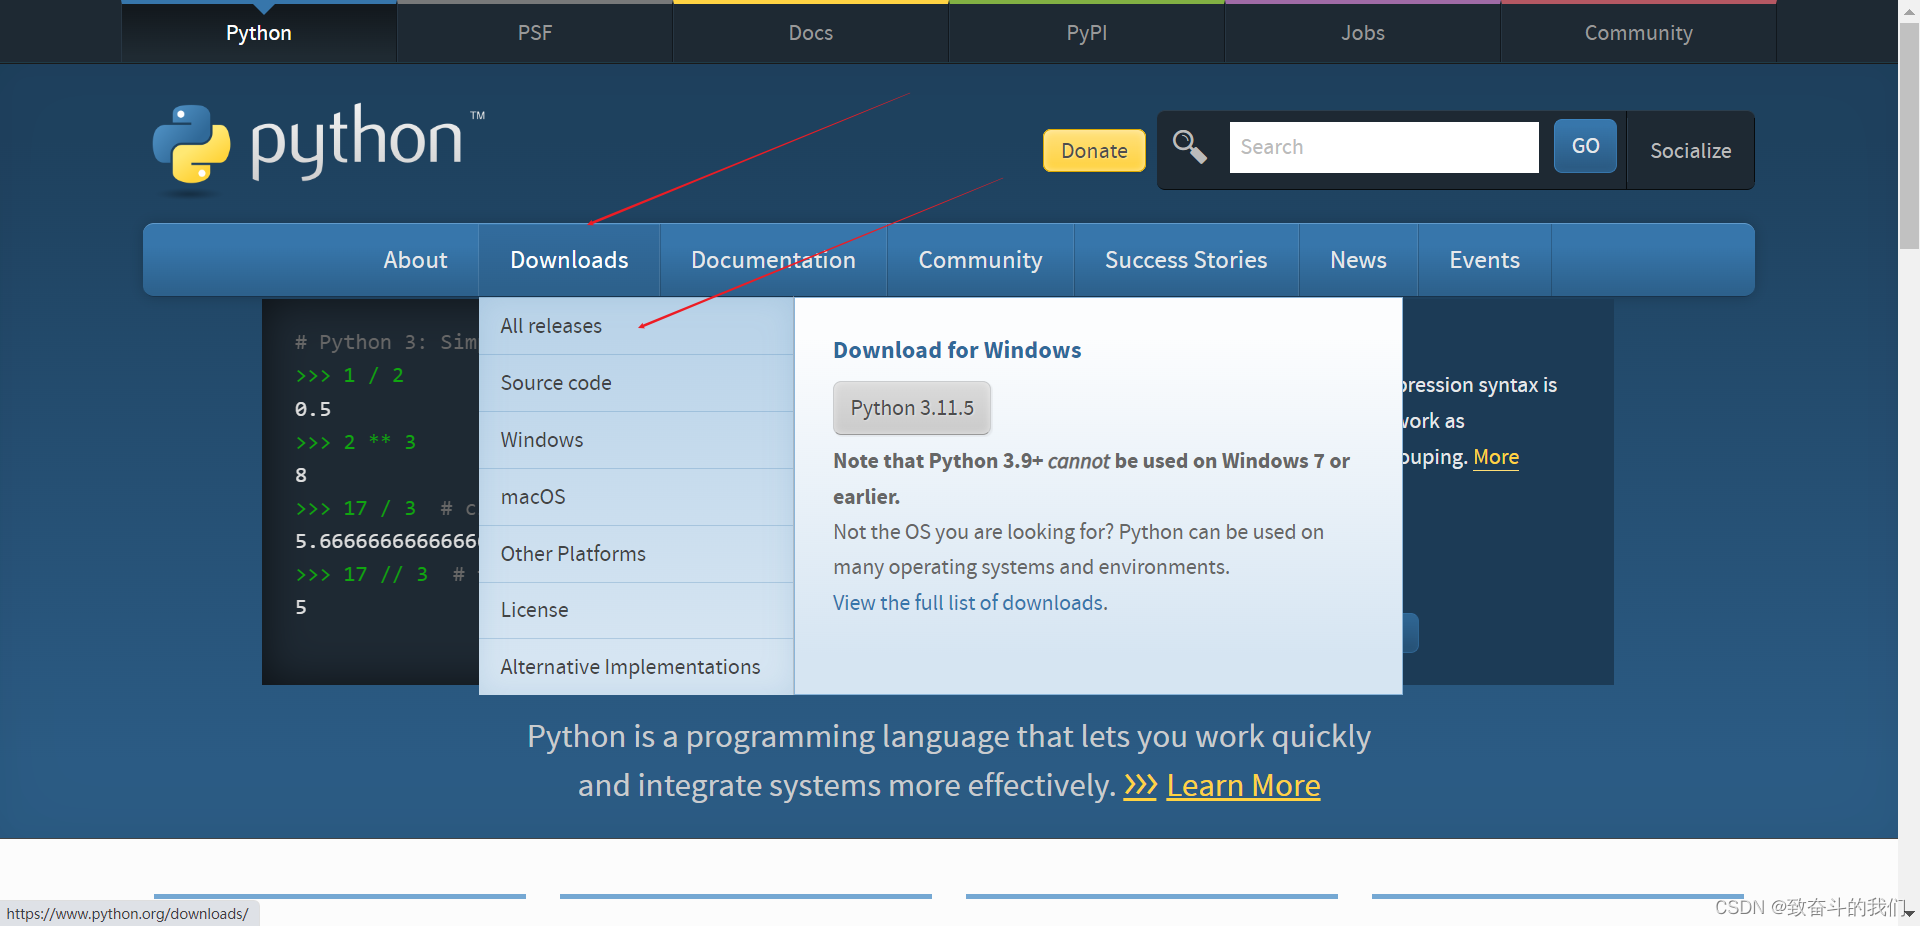Open the About navigation menu
Image resolution: width=1920 pixels, height=926 pixels.
pos(415,260)
